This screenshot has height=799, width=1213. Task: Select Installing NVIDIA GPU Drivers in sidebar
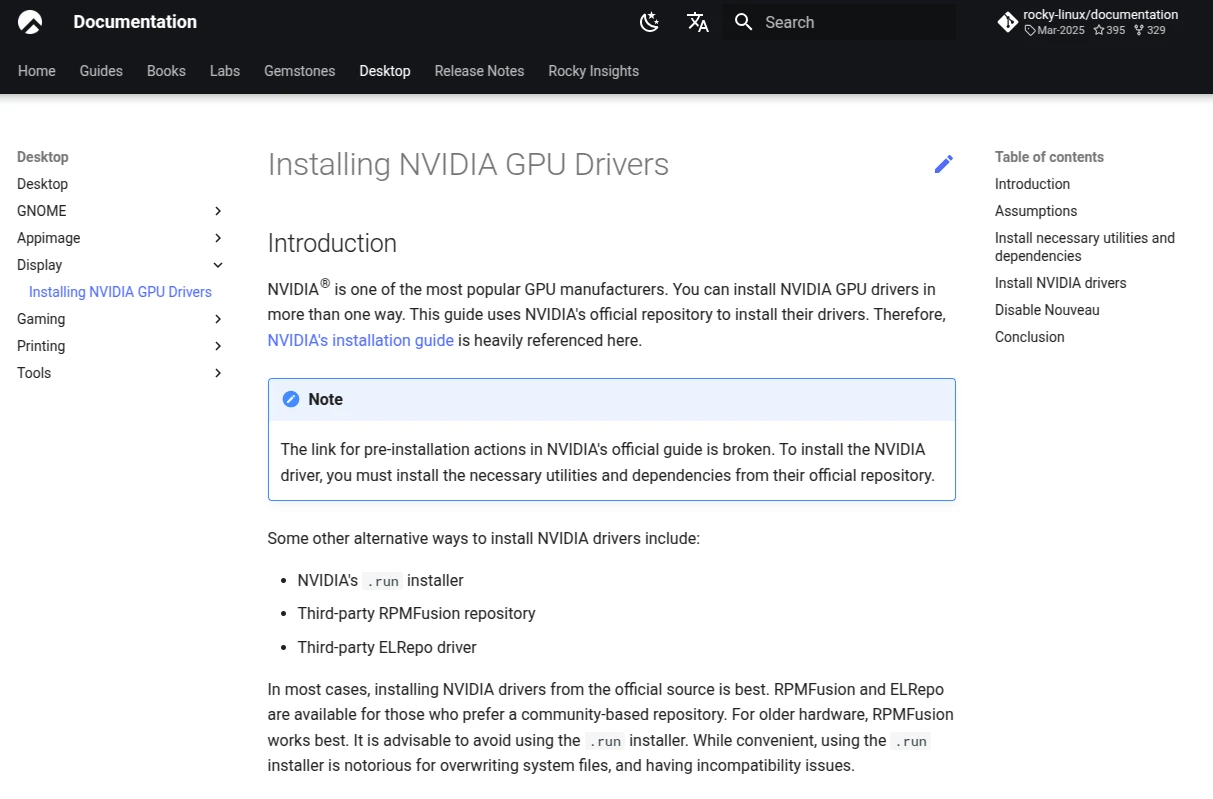(x=120, y=292)
